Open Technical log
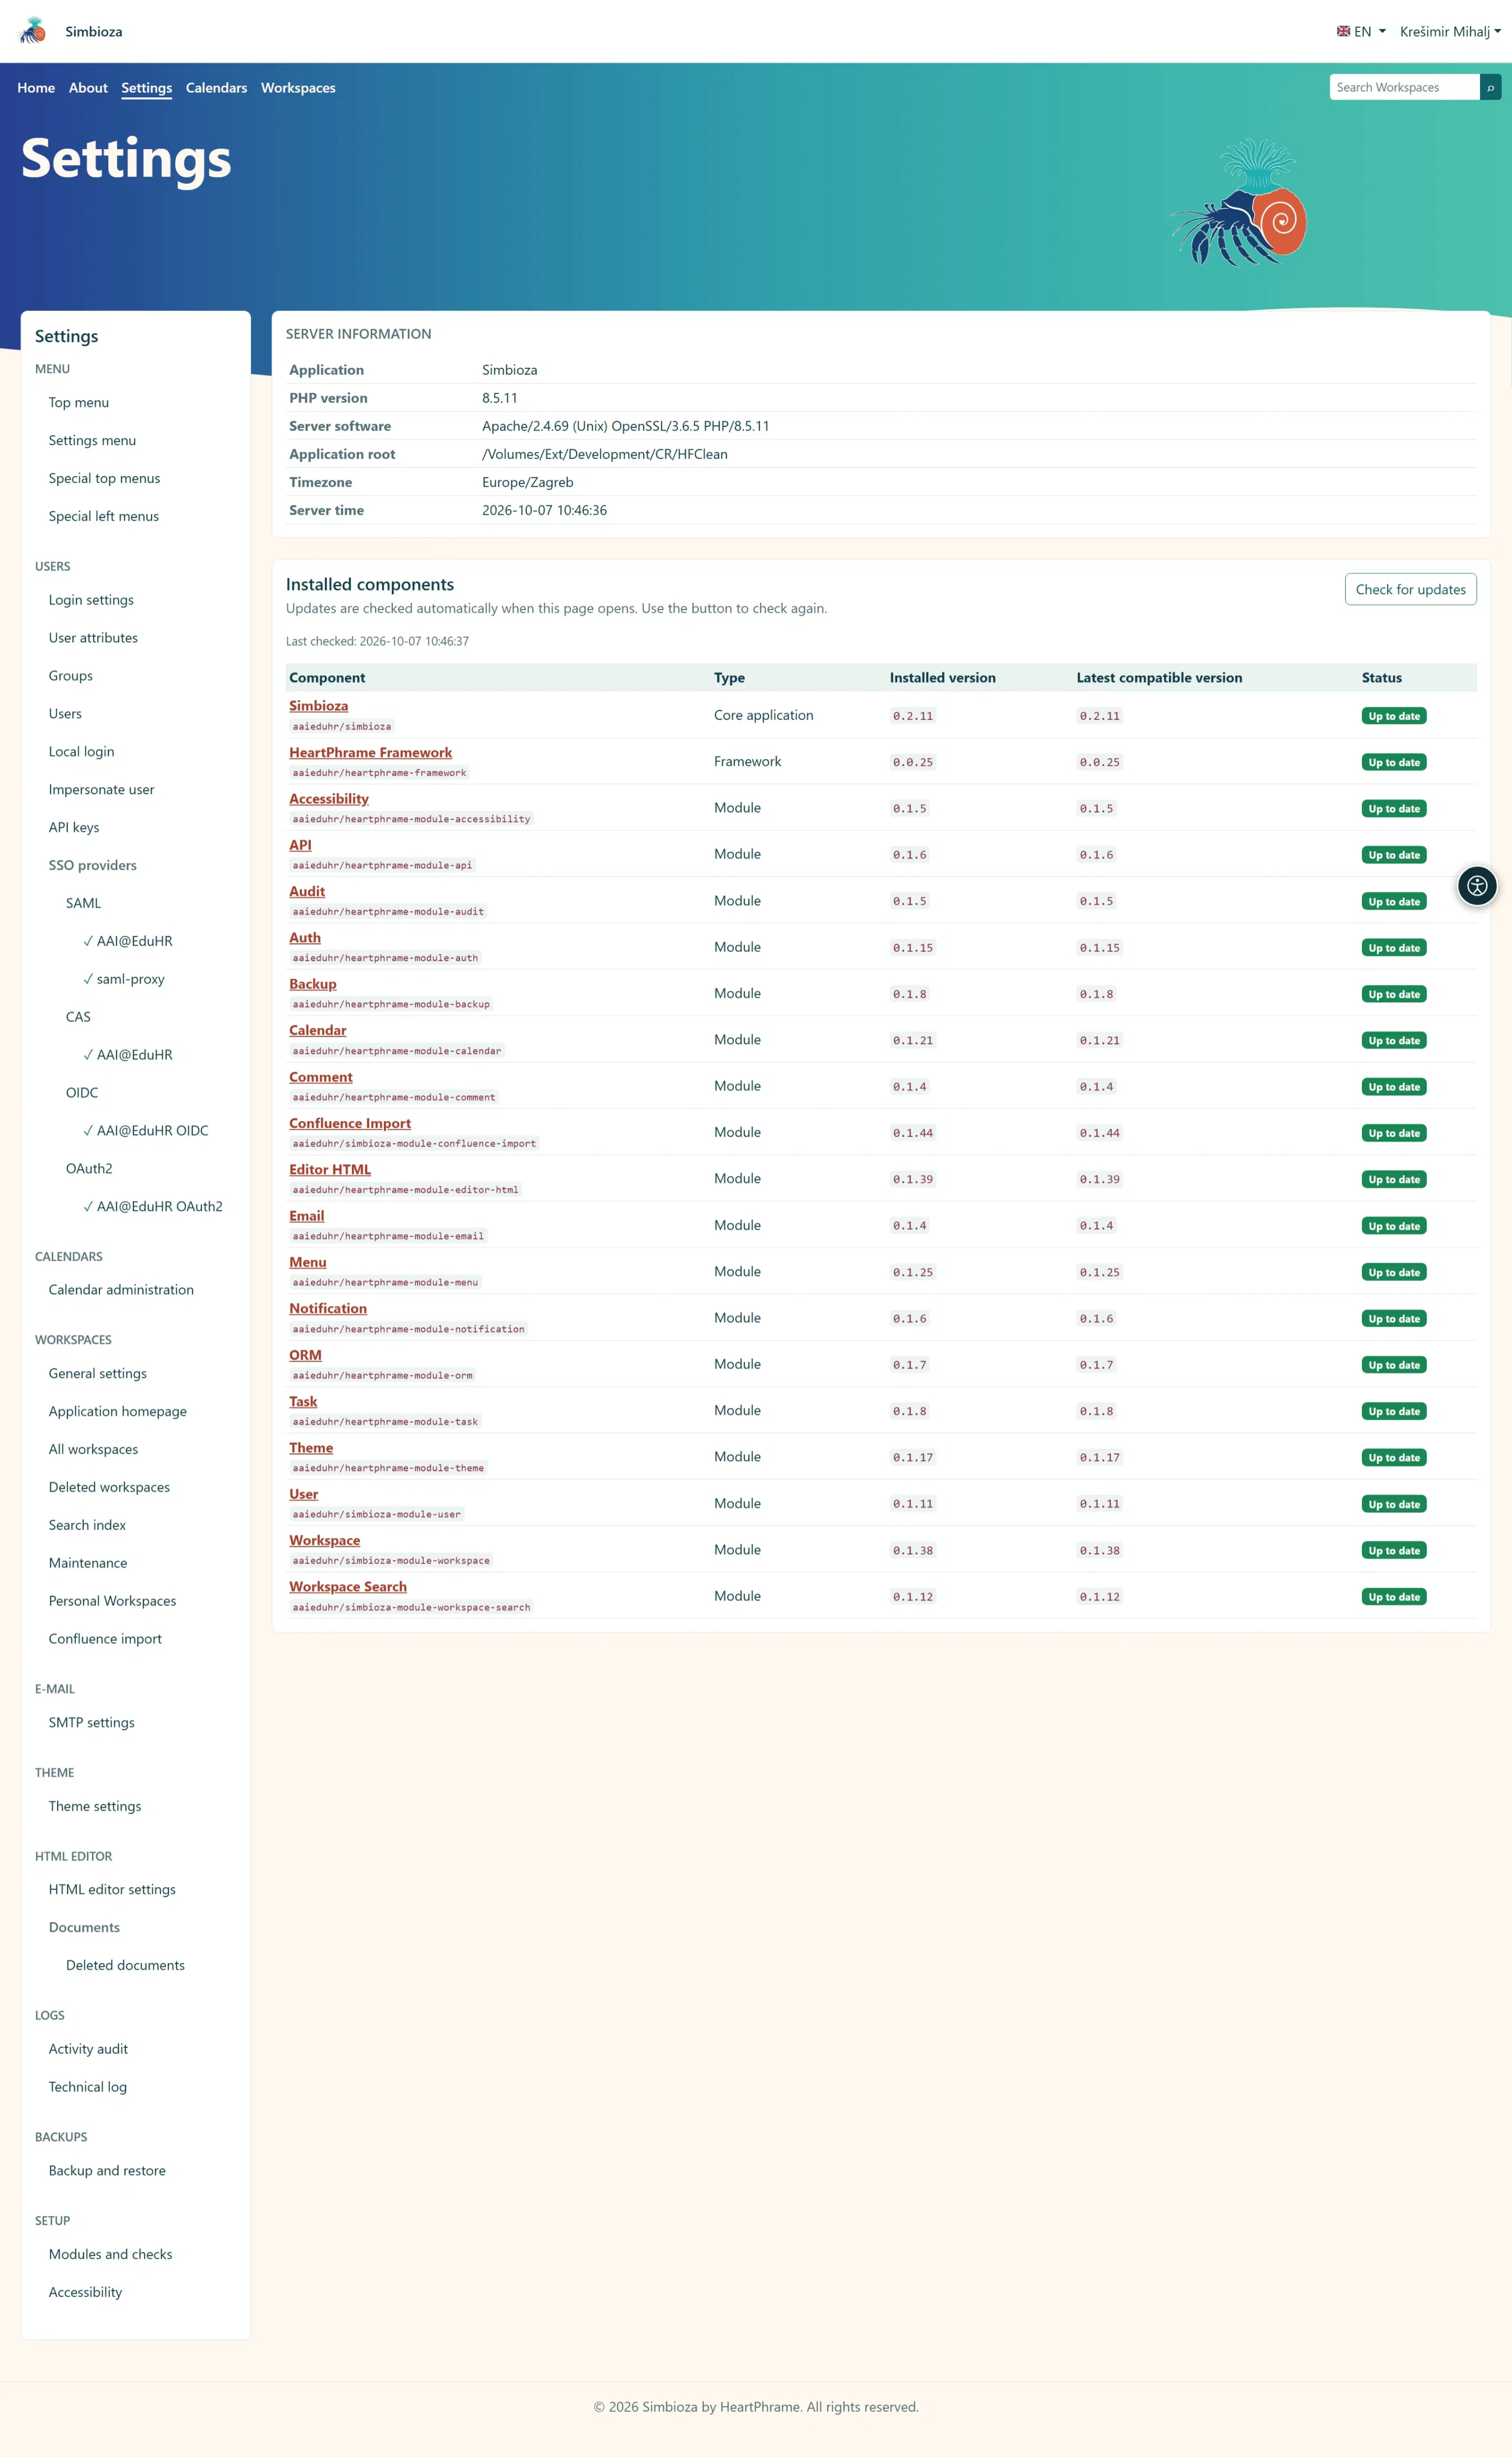Viewport: 1512px width, 2457px height. [88, 2087]
